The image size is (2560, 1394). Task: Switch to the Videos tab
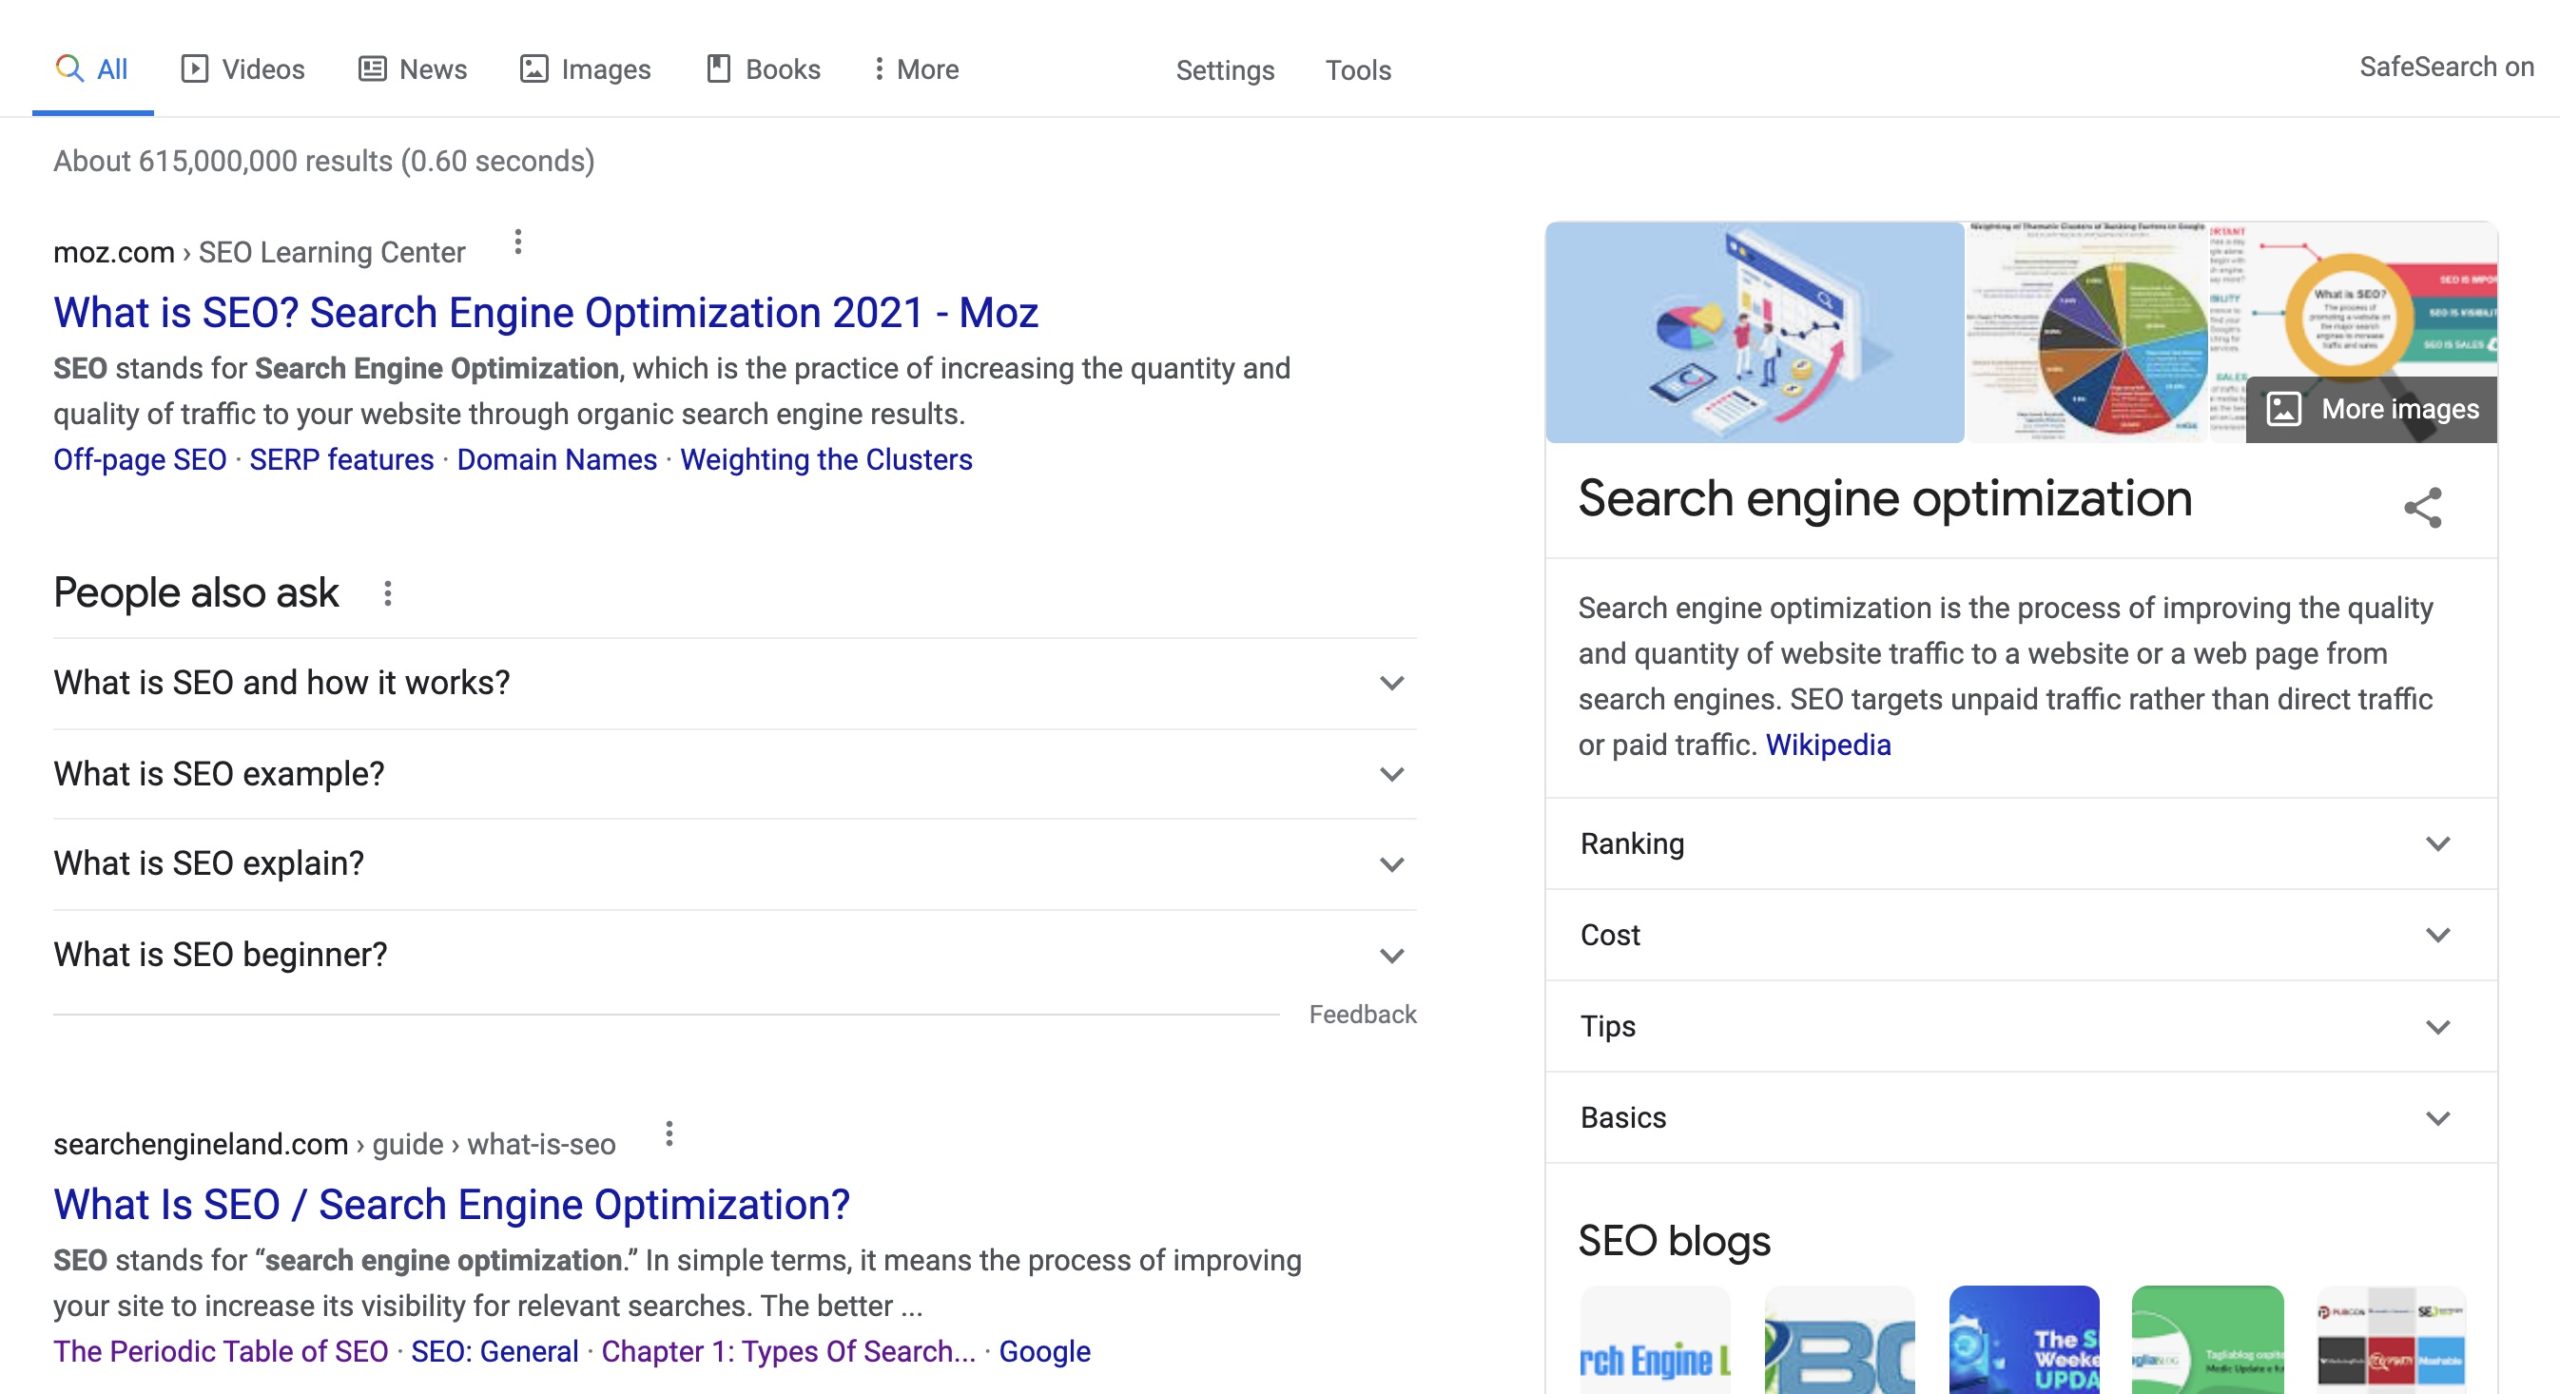click(242, 69)
